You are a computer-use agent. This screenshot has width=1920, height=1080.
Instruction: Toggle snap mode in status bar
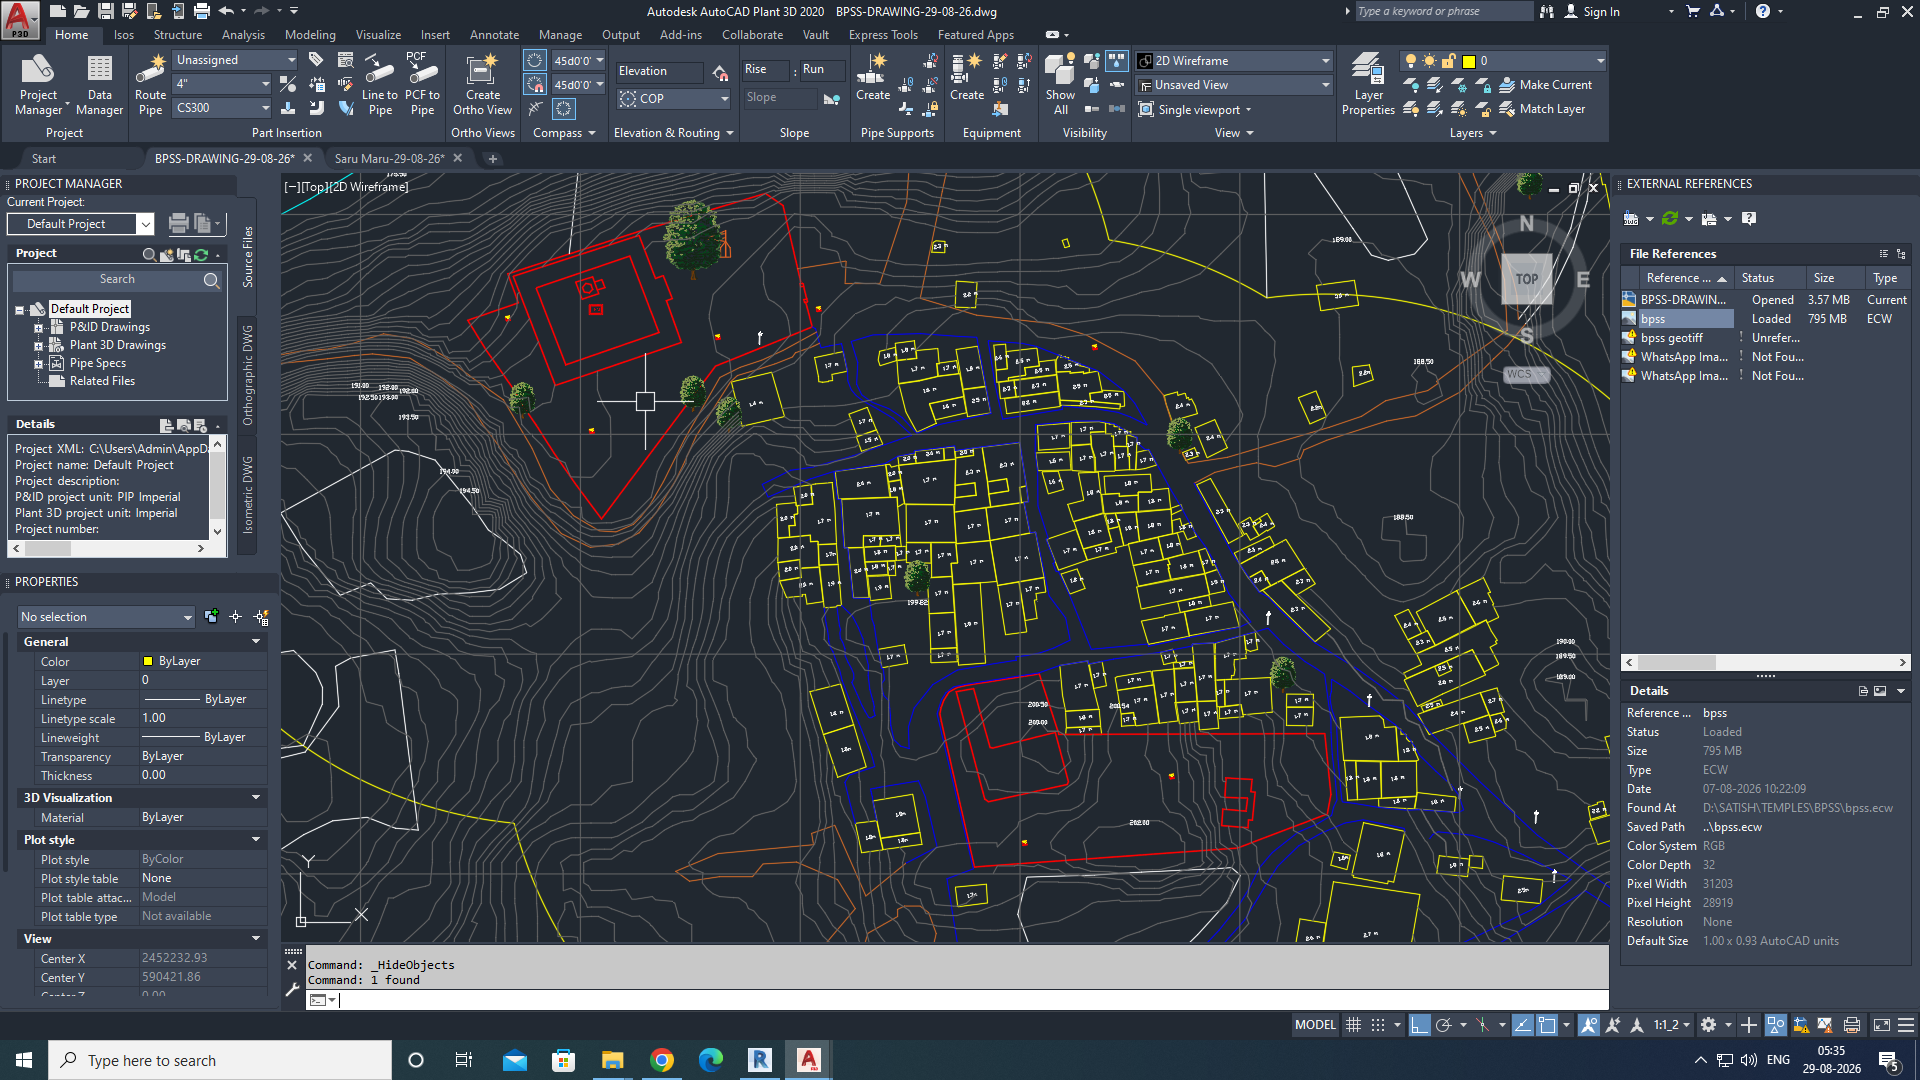pos(1378,1025)
